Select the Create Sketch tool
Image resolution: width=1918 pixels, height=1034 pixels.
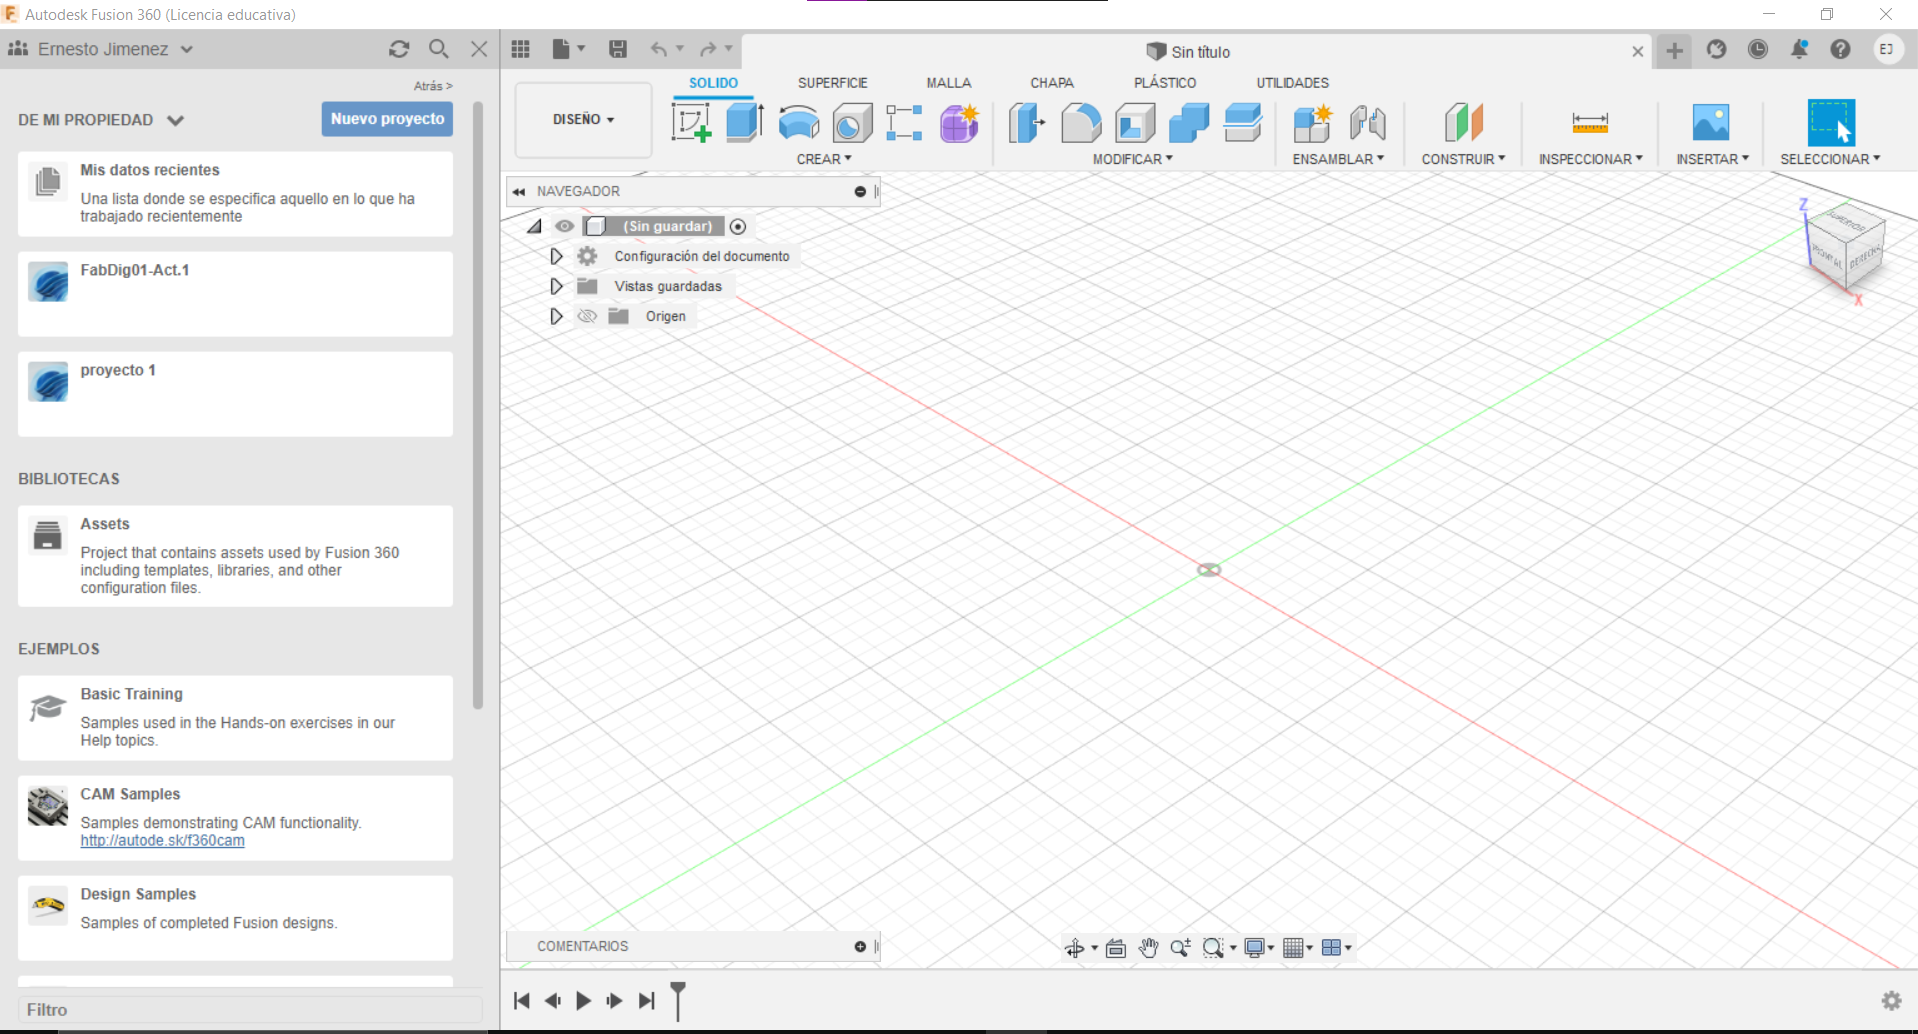(x=691, y=123)
